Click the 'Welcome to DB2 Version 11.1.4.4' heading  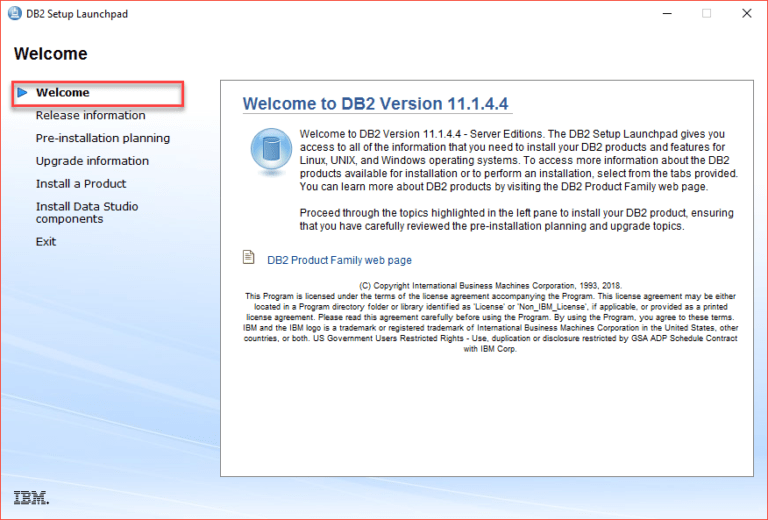tap(376, 104)
